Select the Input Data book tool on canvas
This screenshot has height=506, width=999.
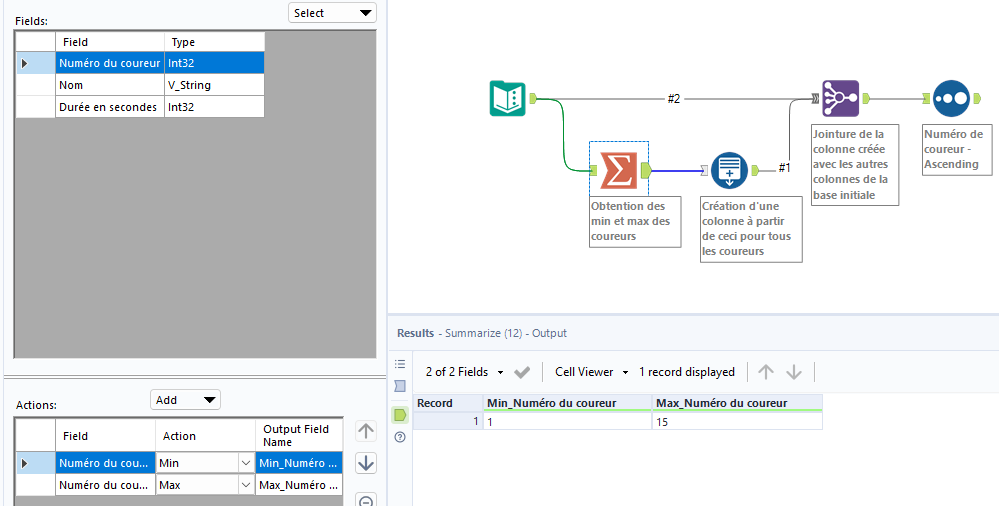click(x=507, y=99)
